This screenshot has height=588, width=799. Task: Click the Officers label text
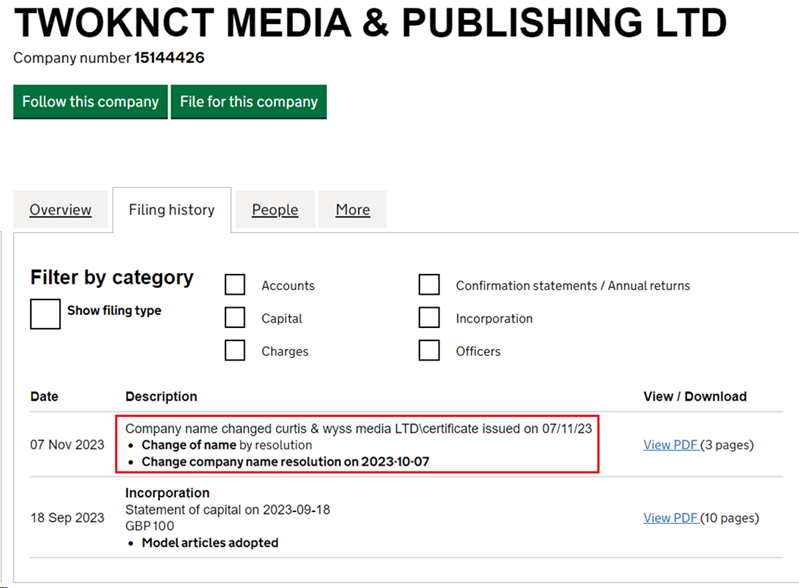point(478,352)
